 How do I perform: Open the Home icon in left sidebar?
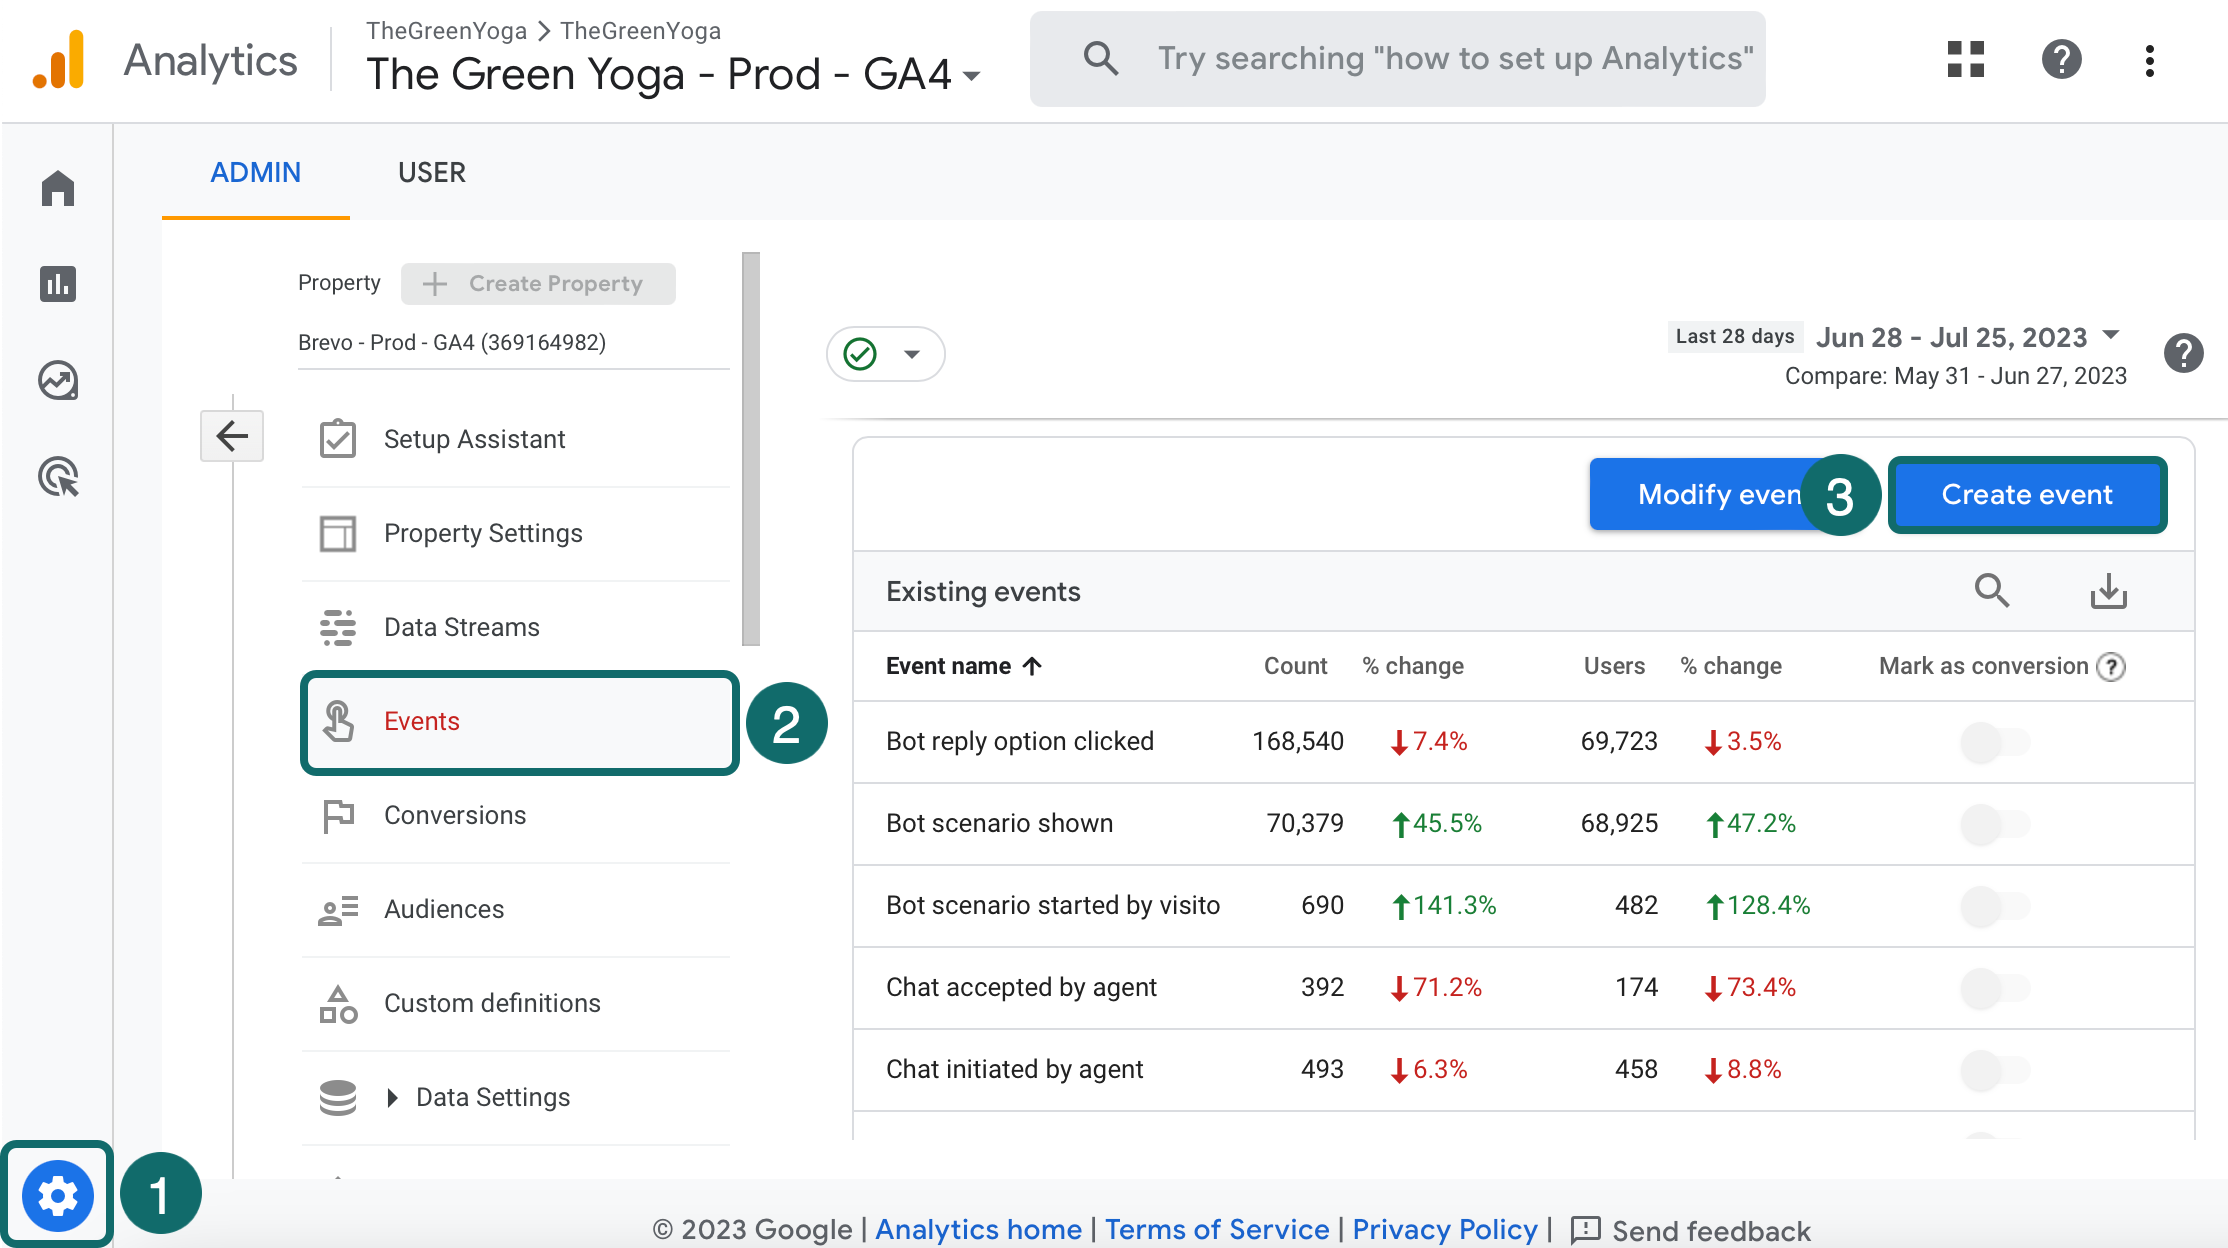click(58, 188)
